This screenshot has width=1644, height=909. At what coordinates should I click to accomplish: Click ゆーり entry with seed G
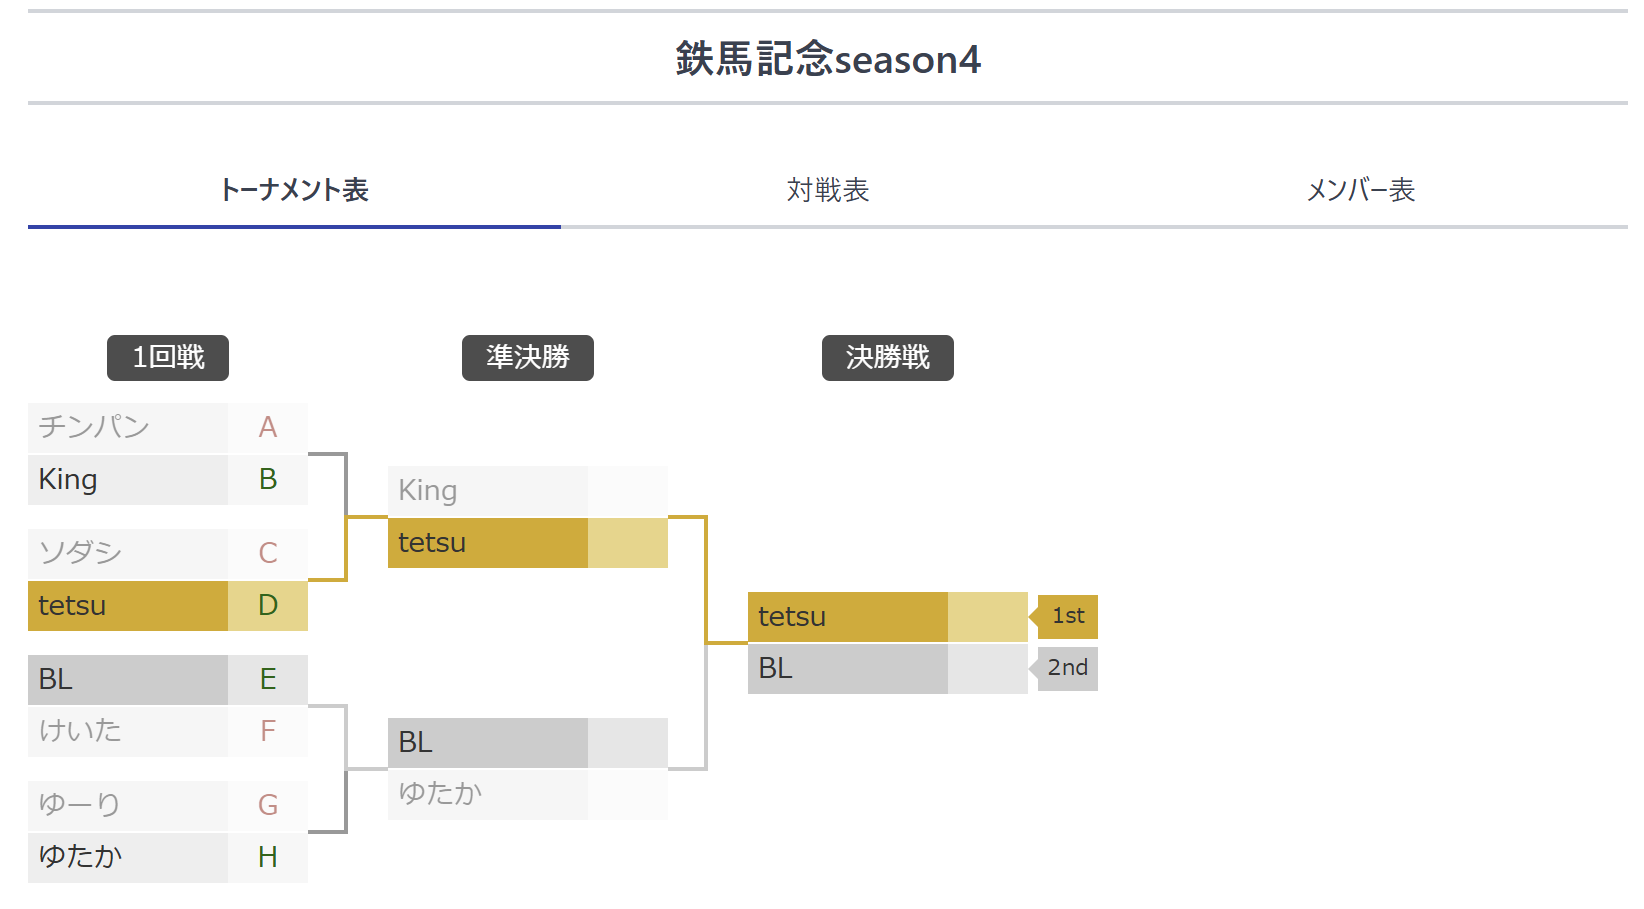(x=128, y=805)
